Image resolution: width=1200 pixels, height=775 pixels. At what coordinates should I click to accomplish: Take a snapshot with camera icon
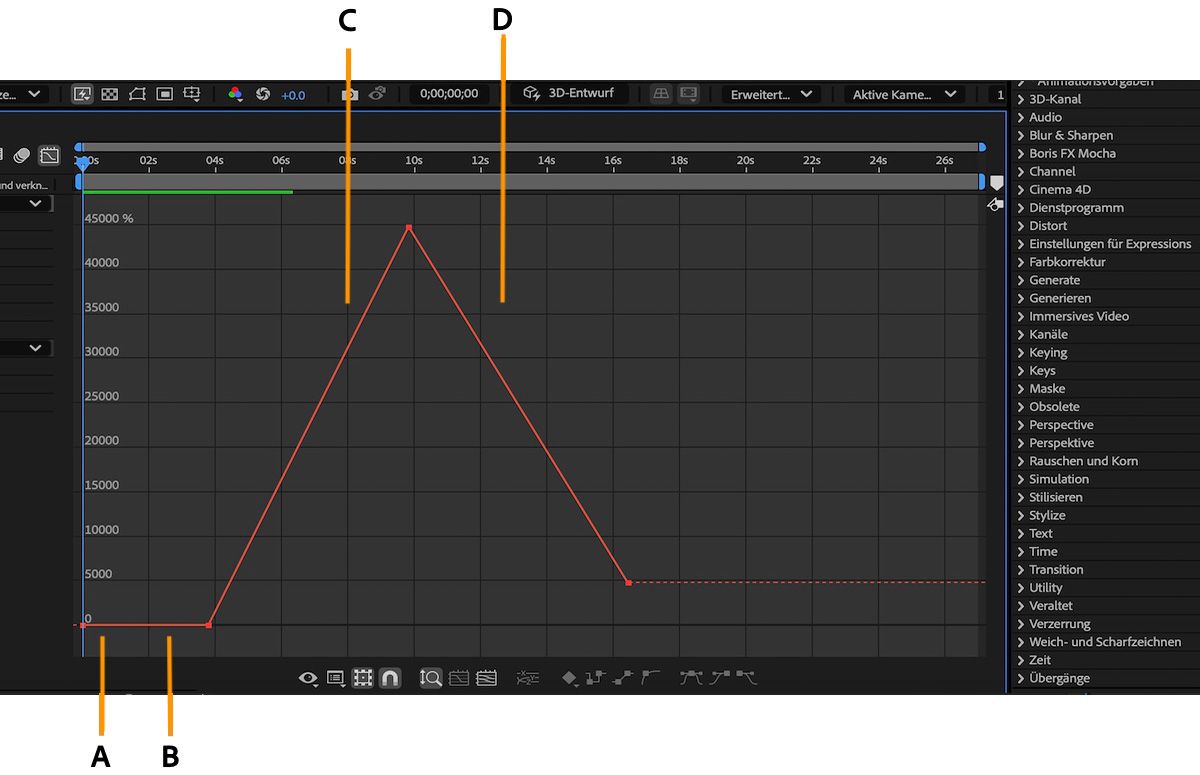click(x=350, y=94)
